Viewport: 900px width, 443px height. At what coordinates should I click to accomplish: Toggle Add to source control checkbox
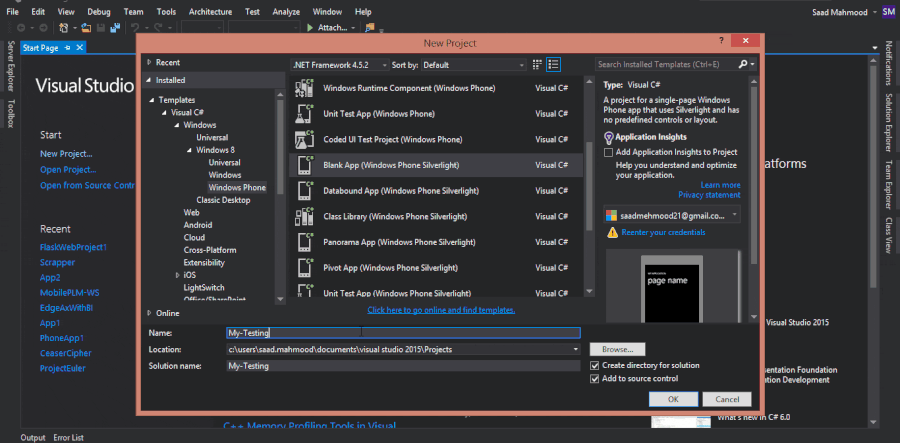point(594,378)
